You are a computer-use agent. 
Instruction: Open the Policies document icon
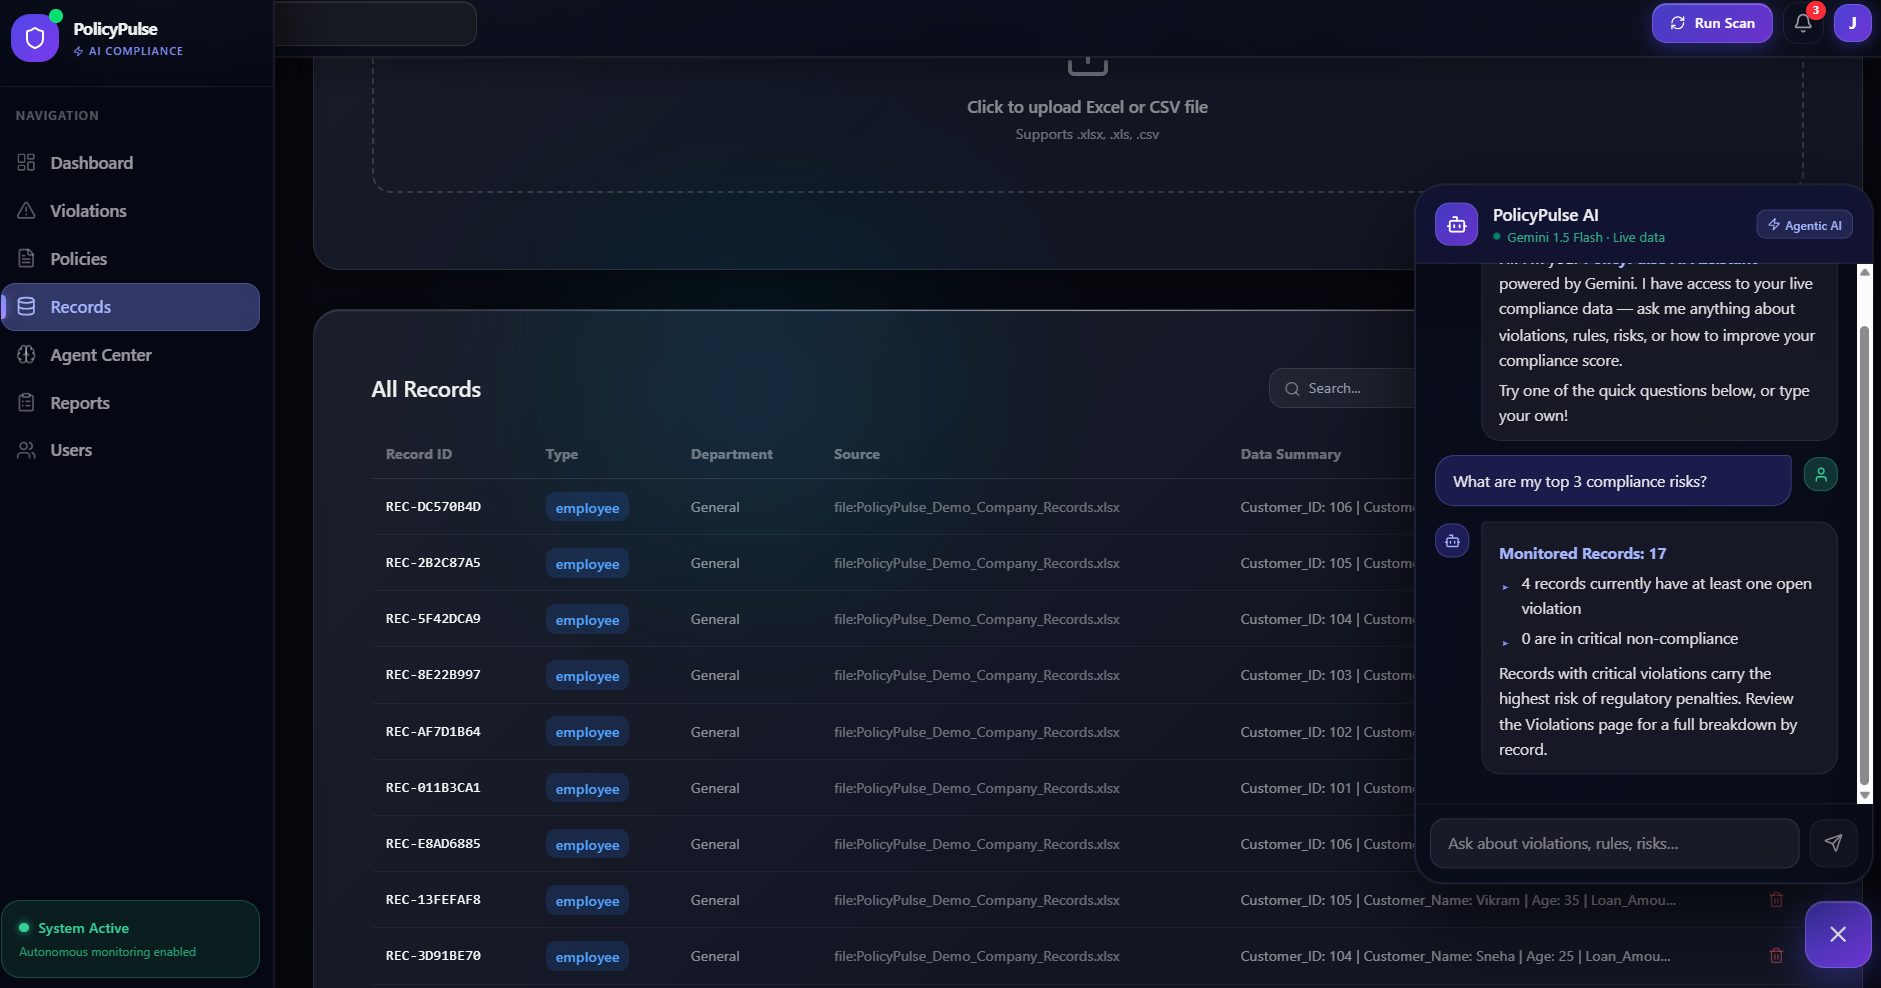pyautogui.click(x=26, y=259)
